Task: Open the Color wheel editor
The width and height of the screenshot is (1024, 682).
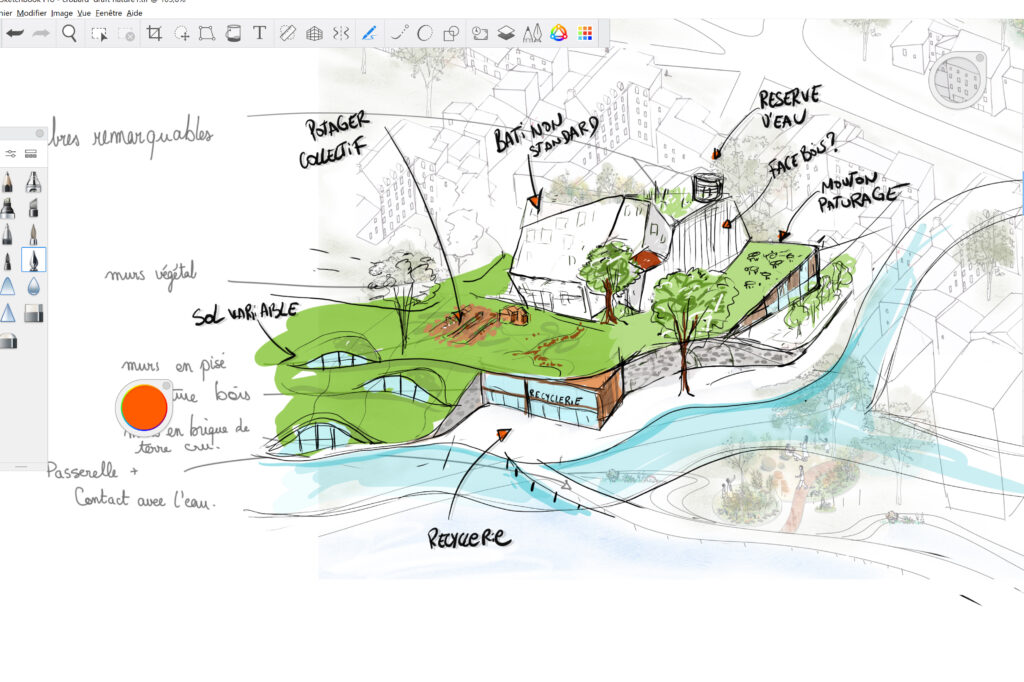Action: (x=558, y=33)
